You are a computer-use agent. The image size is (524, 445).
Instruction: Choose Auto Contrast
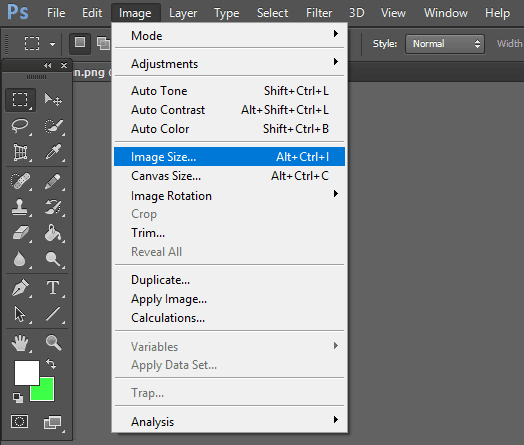229,110
